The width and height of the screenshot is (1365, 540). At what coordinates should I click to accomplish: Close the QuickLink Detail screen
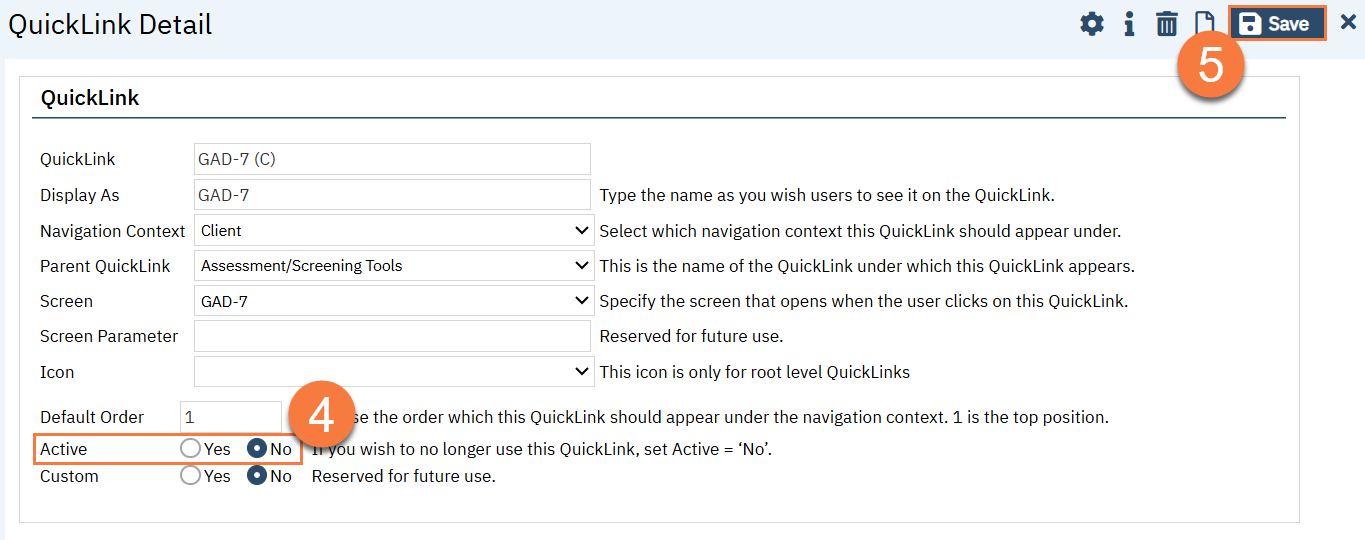(x=1348, y=23)
